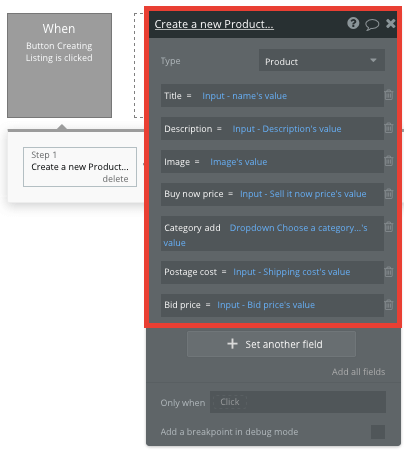Edit Input - name's value expression

[x=244, y=96]
